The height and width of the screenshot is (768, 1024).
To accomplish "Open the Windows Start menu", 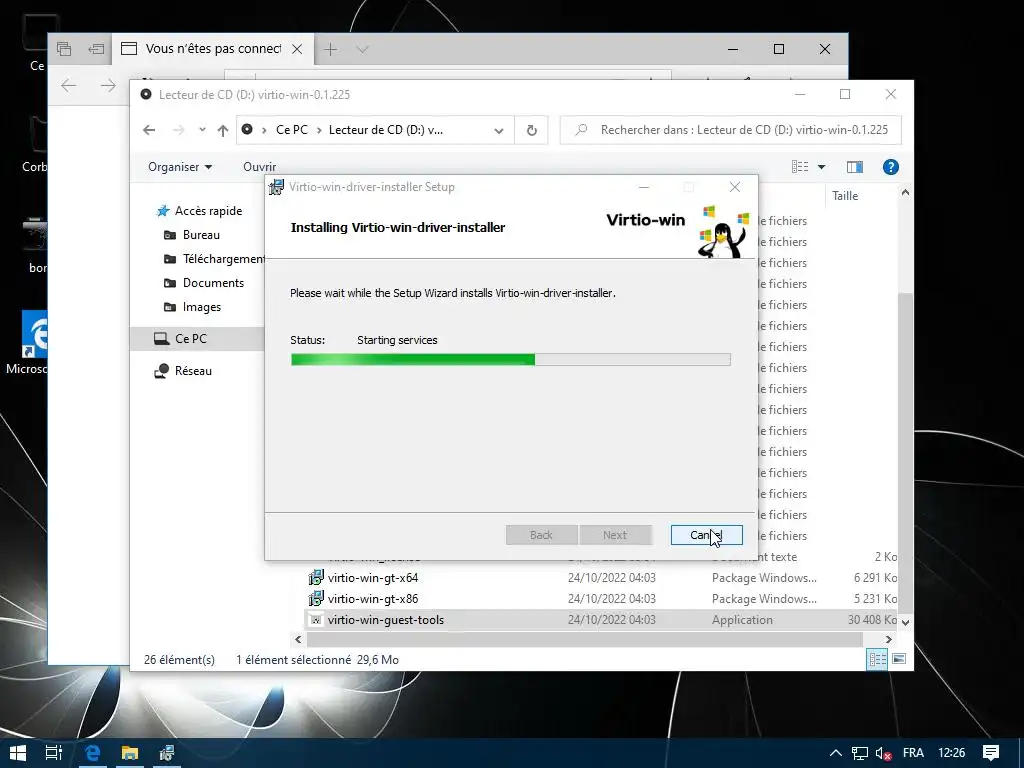I will point(18,753).
